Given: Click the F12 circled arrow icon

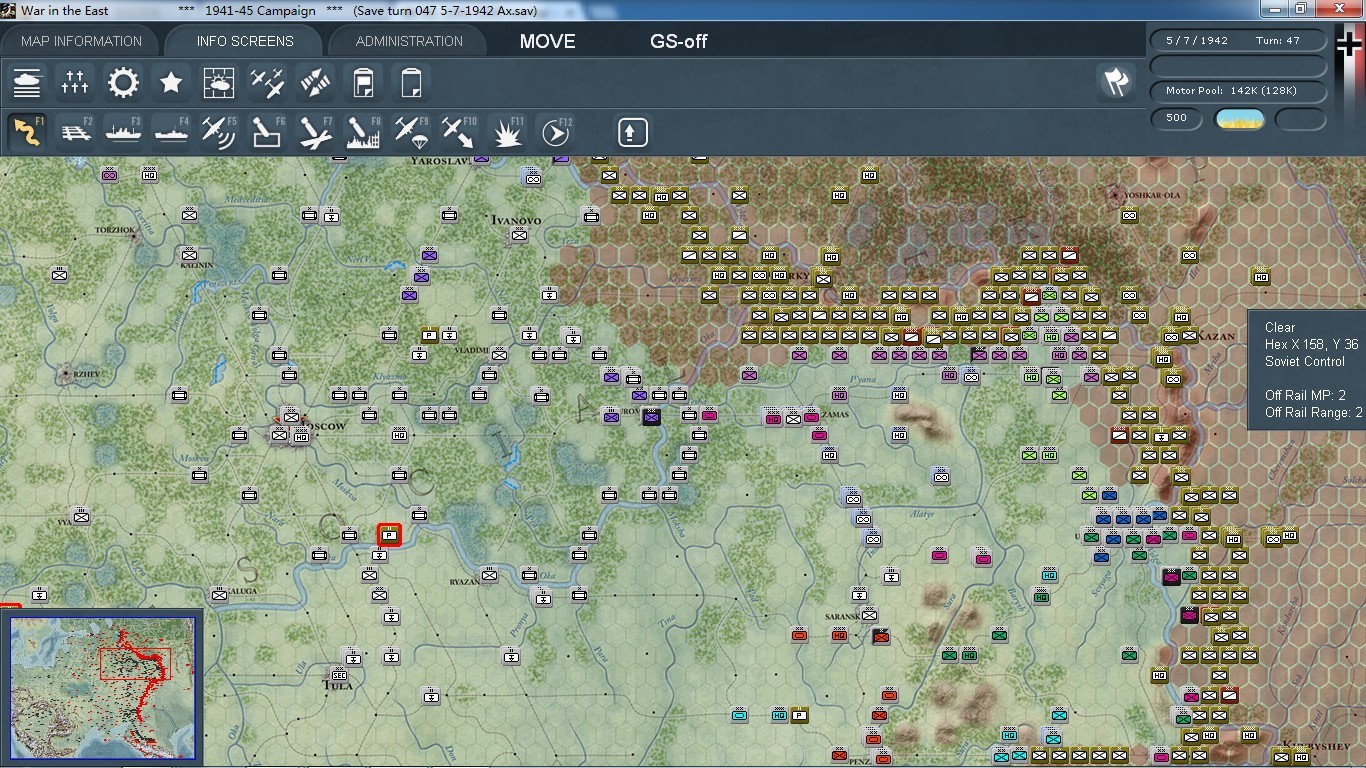Looking at the screenshot, I should tap(555, 132).
